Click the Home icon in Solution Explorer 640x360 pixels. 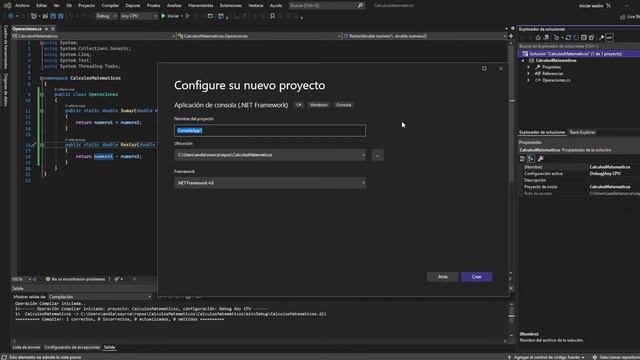(x=538, y=38)
